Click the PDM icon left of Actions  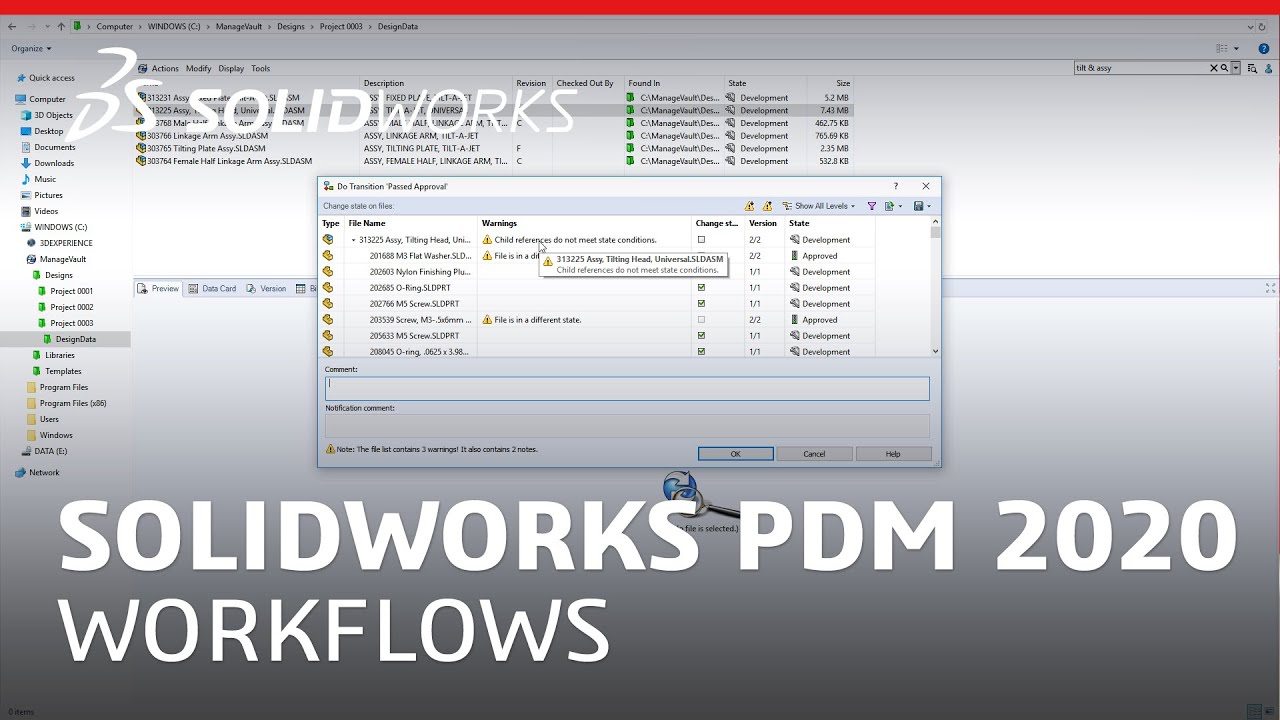143,69
